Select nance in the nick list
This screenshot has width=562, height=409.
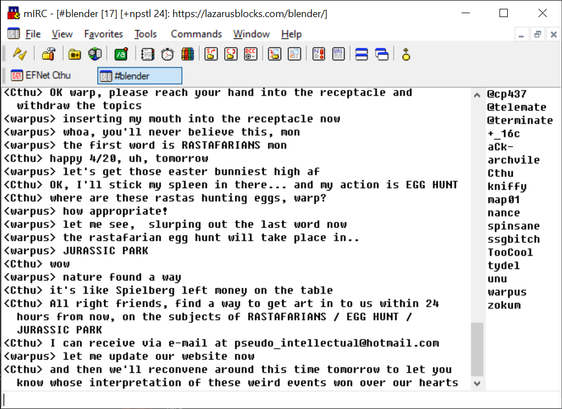[x=504, y=213]
